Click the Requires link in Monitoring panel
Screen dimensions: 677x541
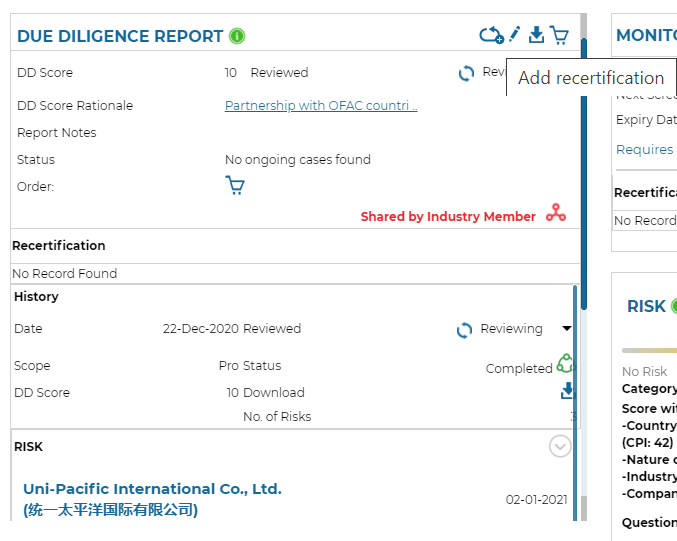(x=644, y=150)
